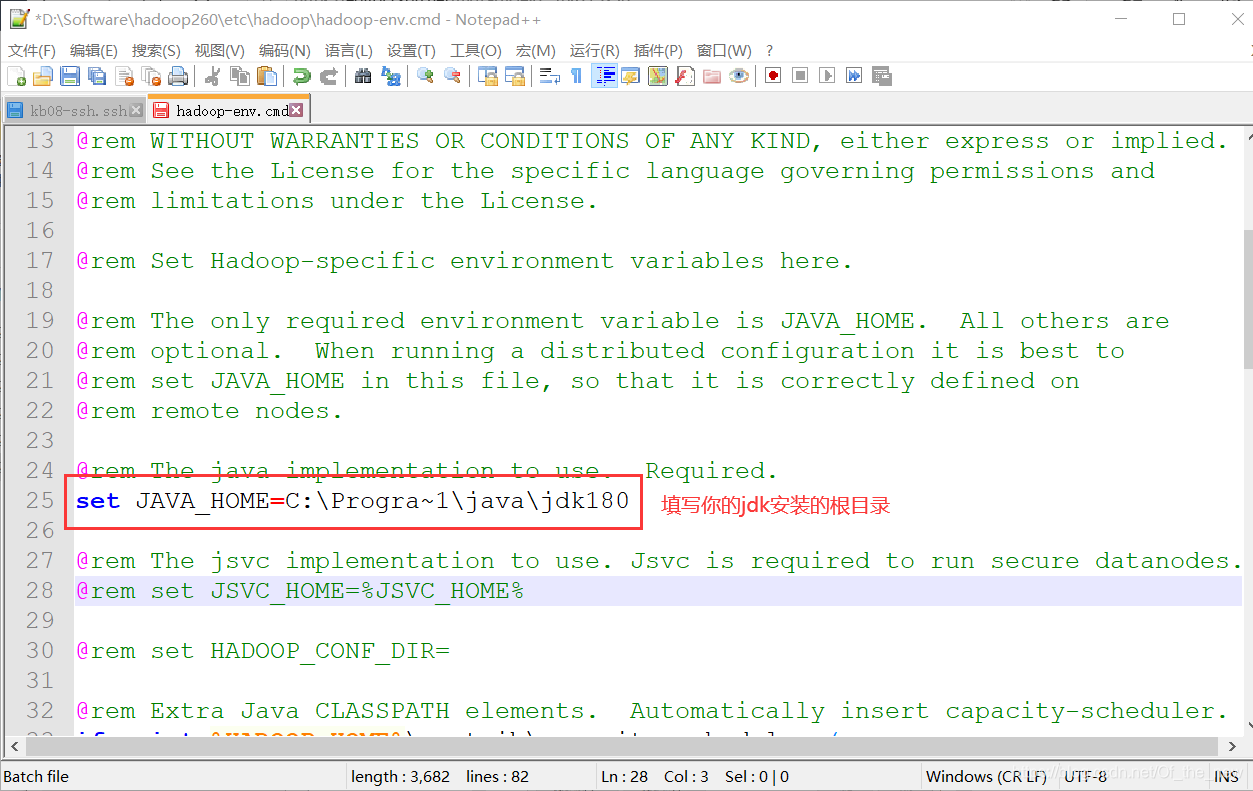The height and width of the screenshot is (791, 1253).
Task: Stop macro recording square icon
Action: click(x=800, y=76)
